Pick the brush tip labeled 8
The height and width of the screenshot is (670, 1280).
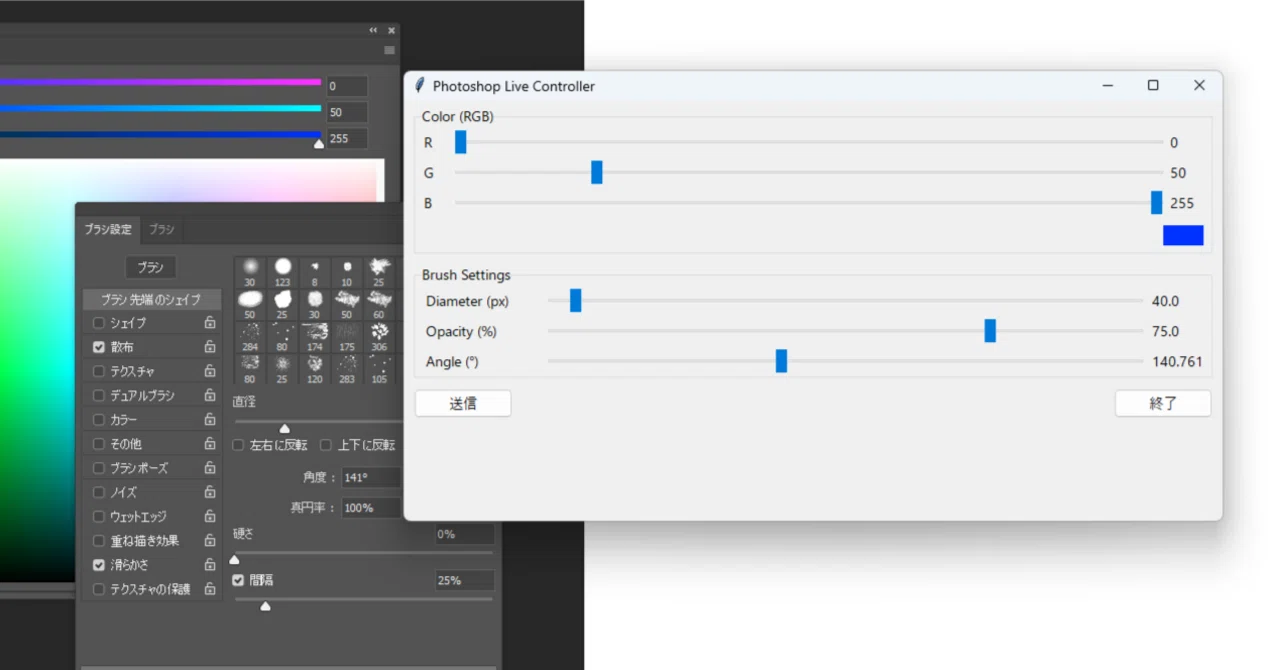314,272
